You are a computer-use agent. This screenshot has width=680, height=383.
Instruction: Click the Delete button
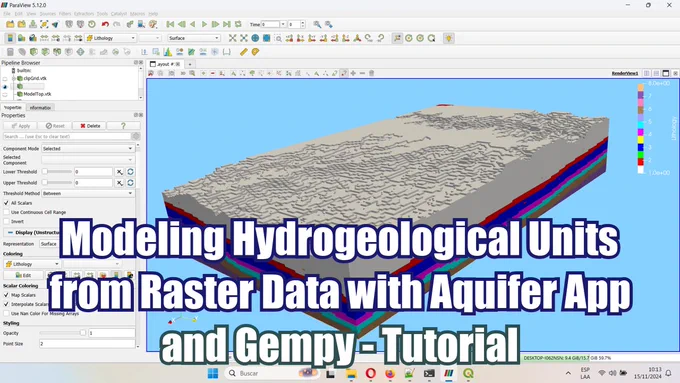[90, 126]
